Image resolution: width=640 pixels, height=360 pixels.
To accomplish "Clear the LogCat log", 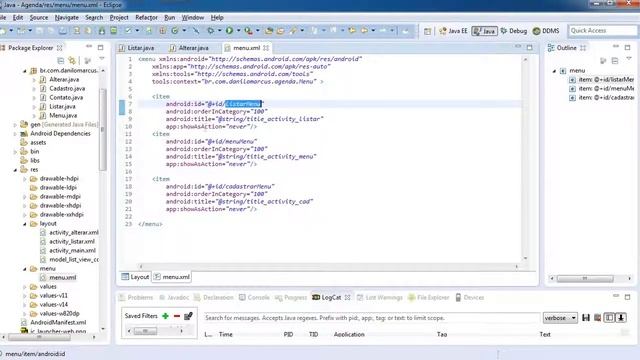I will [598, 318].
